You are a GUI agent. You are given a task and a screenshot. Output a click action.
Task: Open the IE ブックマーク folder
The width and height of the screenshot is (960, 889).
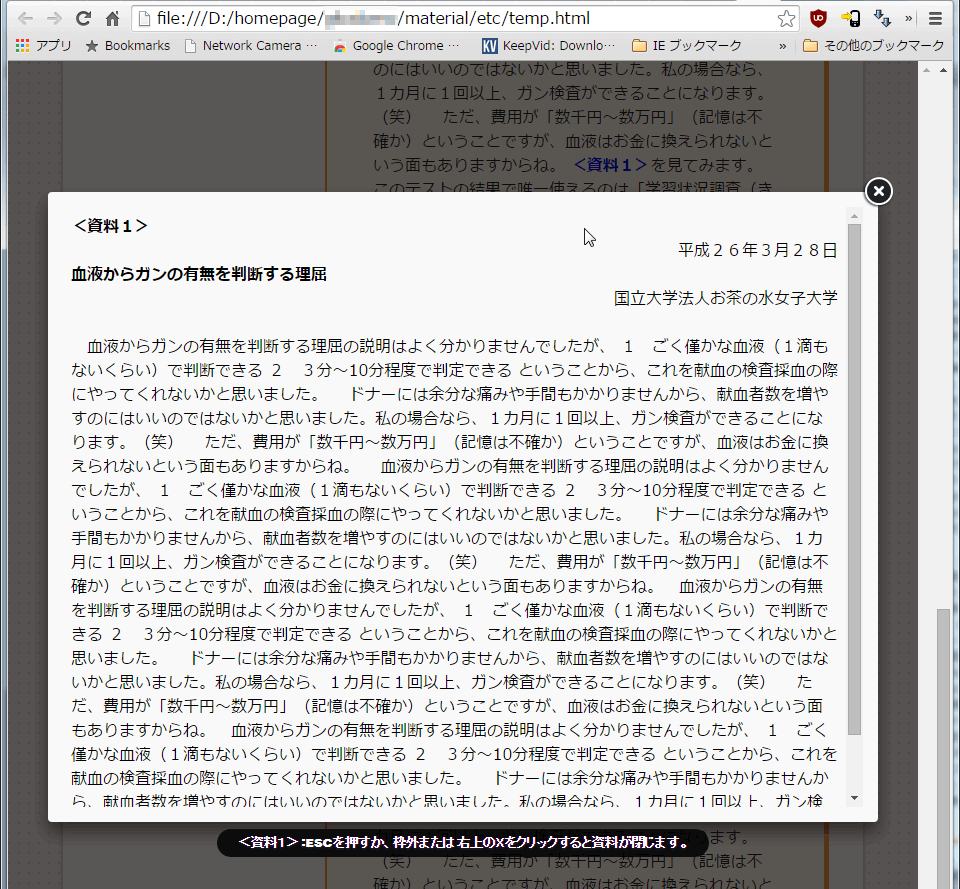686,45
